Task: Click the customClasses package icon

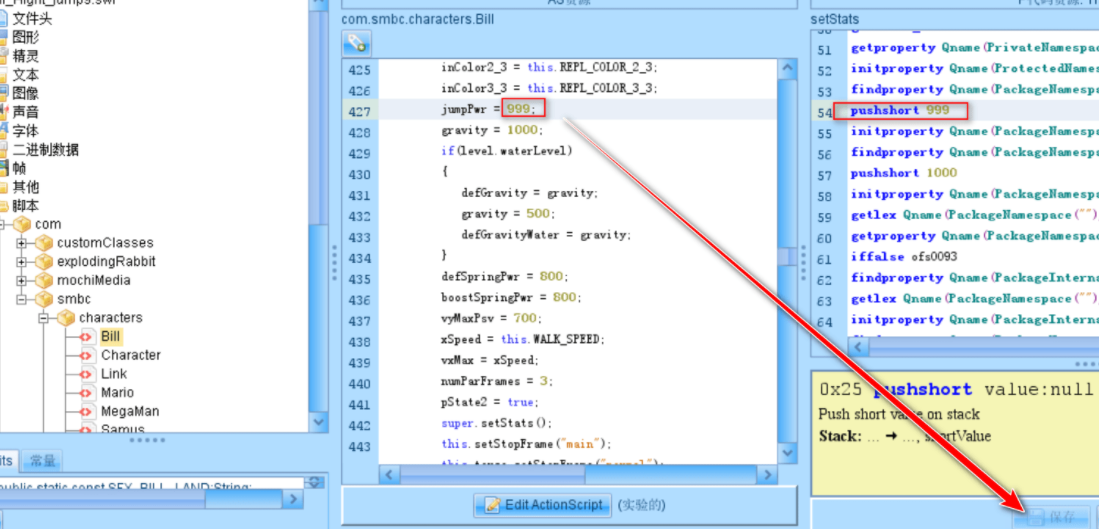Action: (44, 243)
